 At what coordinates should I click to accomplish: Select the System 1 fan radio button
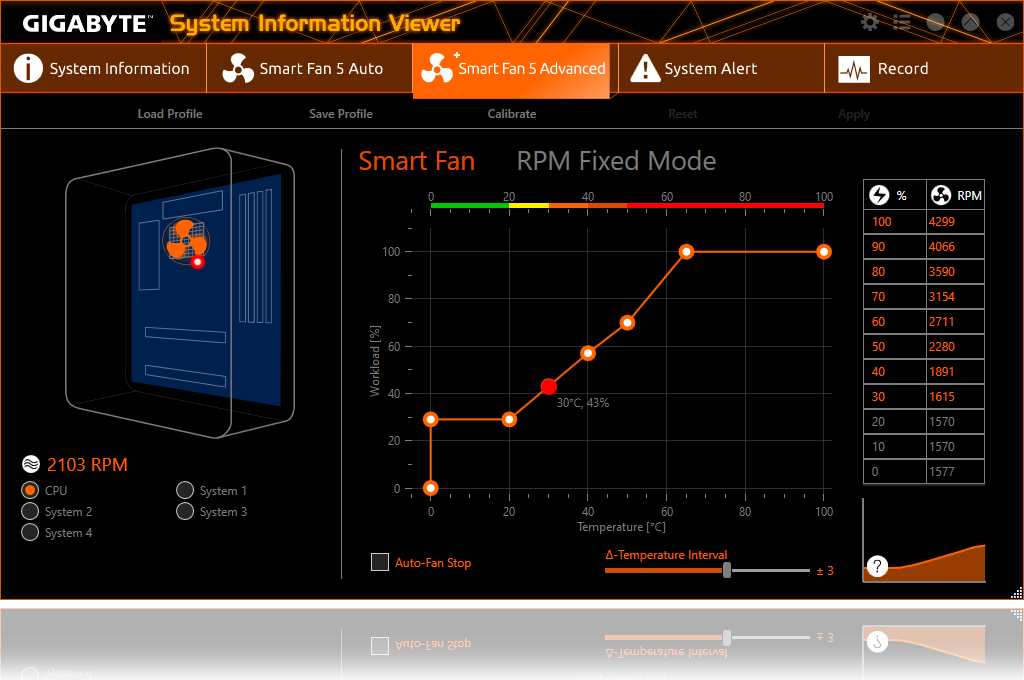[185, 490]
